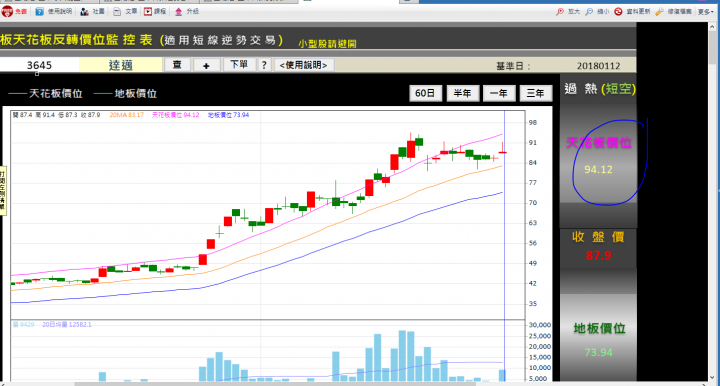The height and width of the screenshot is (386, 720).
Task: Click the ceiling price value 94.12 in side panel
Action: pyautogui.click(x=598, y=170)
